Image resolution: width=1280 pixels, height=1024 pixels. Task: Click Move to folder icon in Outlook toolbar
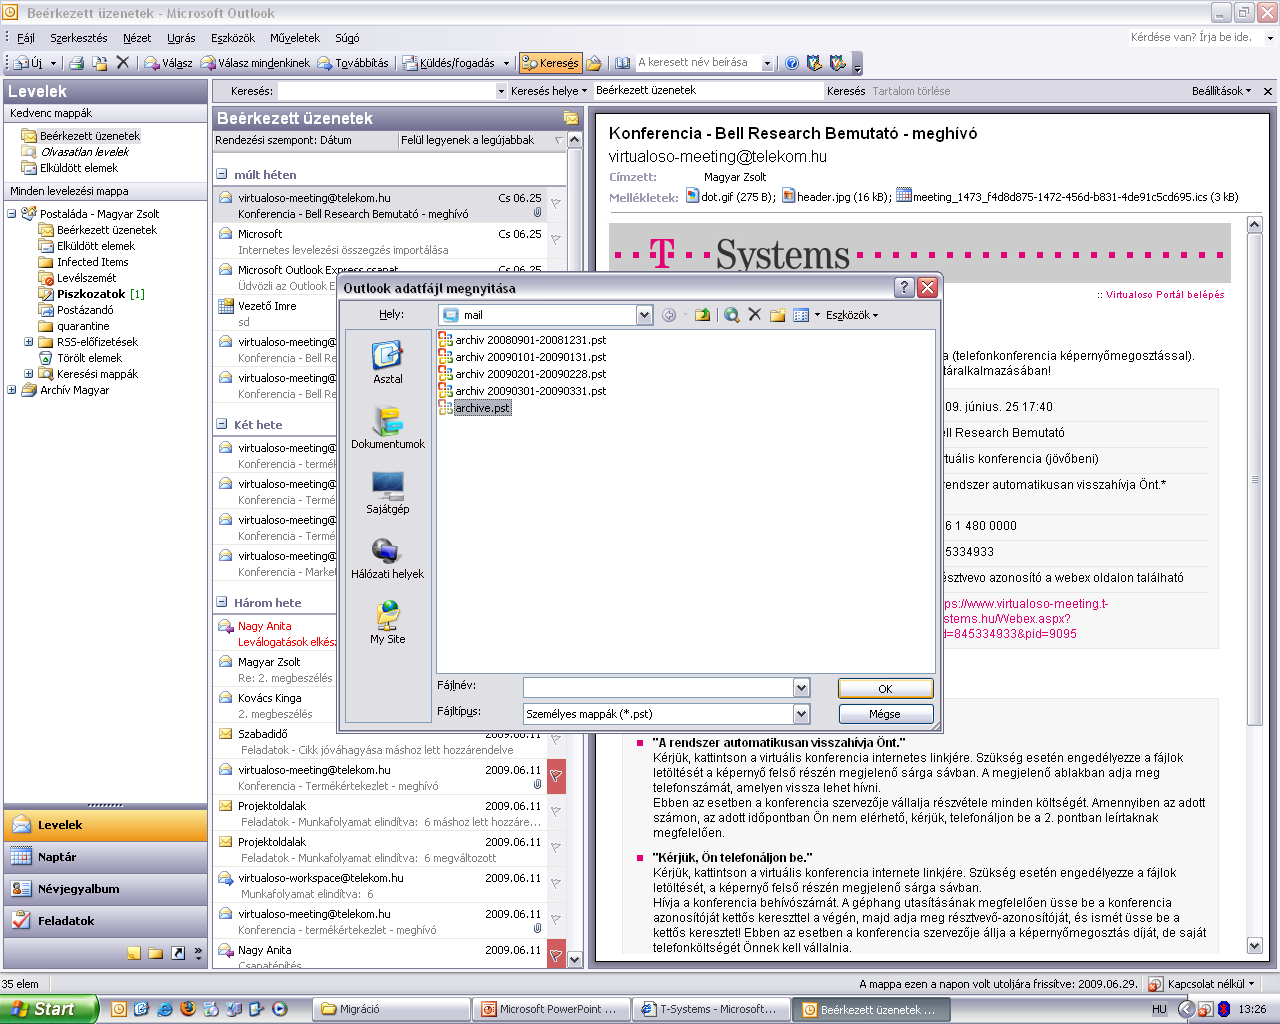tap(100, 63)
